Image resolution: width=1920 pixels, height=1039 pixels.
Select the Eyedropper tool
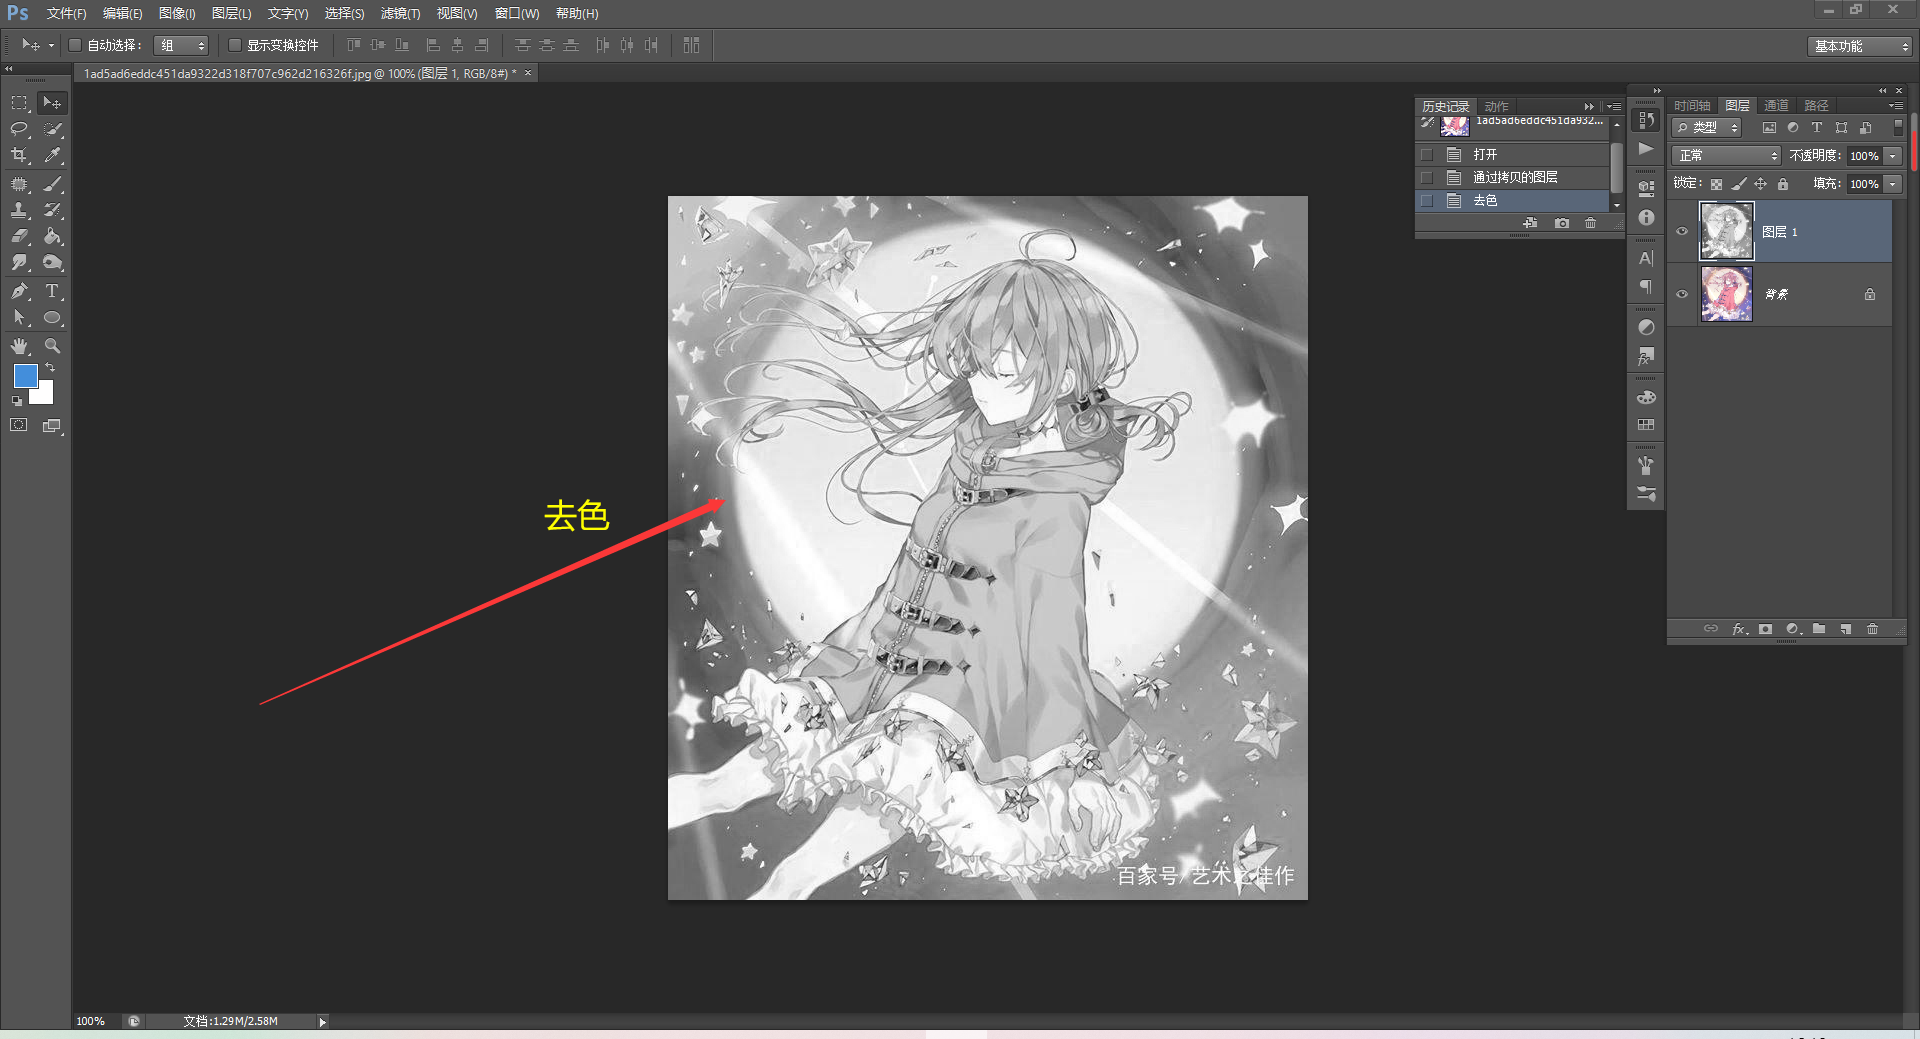pyautogui.click(x=52, y=155)
